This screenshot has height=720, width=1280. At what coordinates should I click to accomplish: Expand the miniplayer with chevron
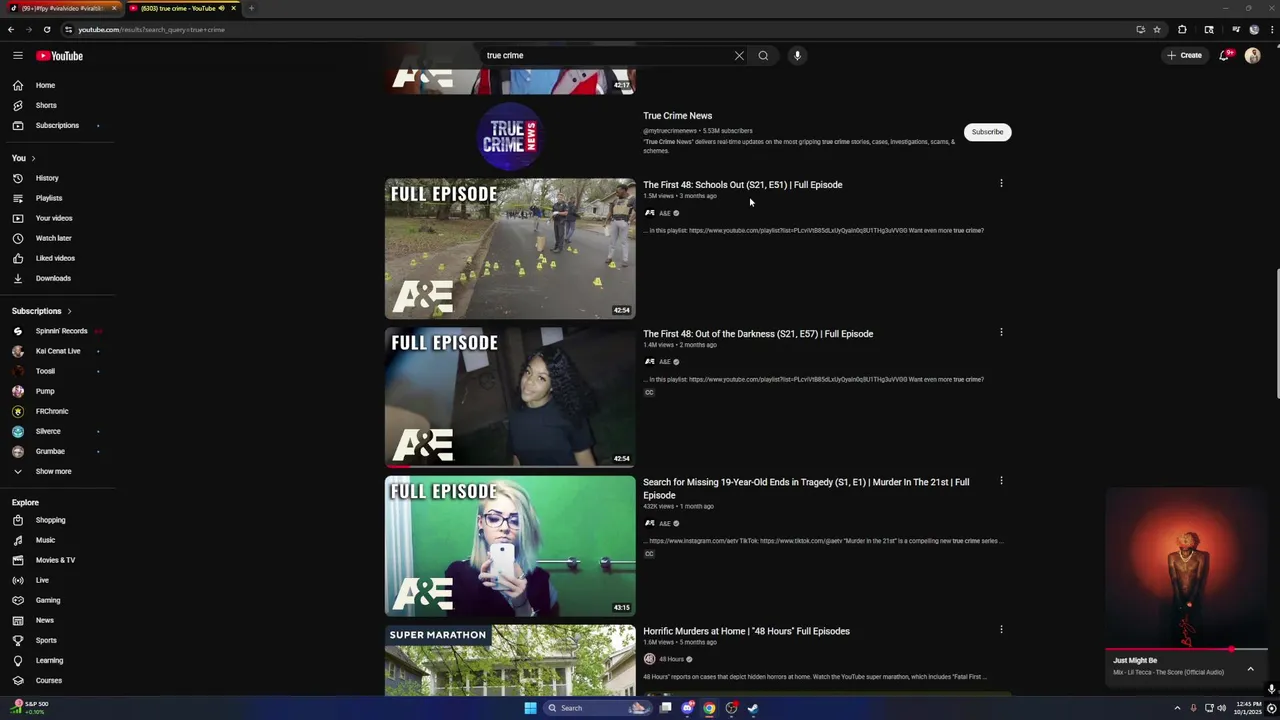pos(1250,669)
